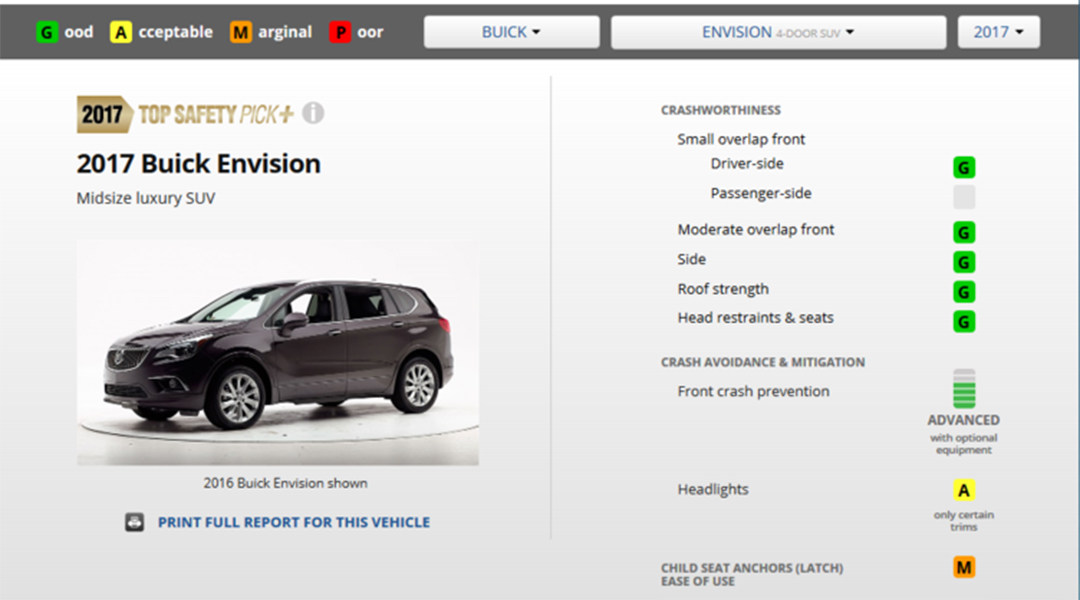1080x600 pixels.
Task: Click the Side crash G rating icon
Action: pyautogui.click(x=964, y=262)
